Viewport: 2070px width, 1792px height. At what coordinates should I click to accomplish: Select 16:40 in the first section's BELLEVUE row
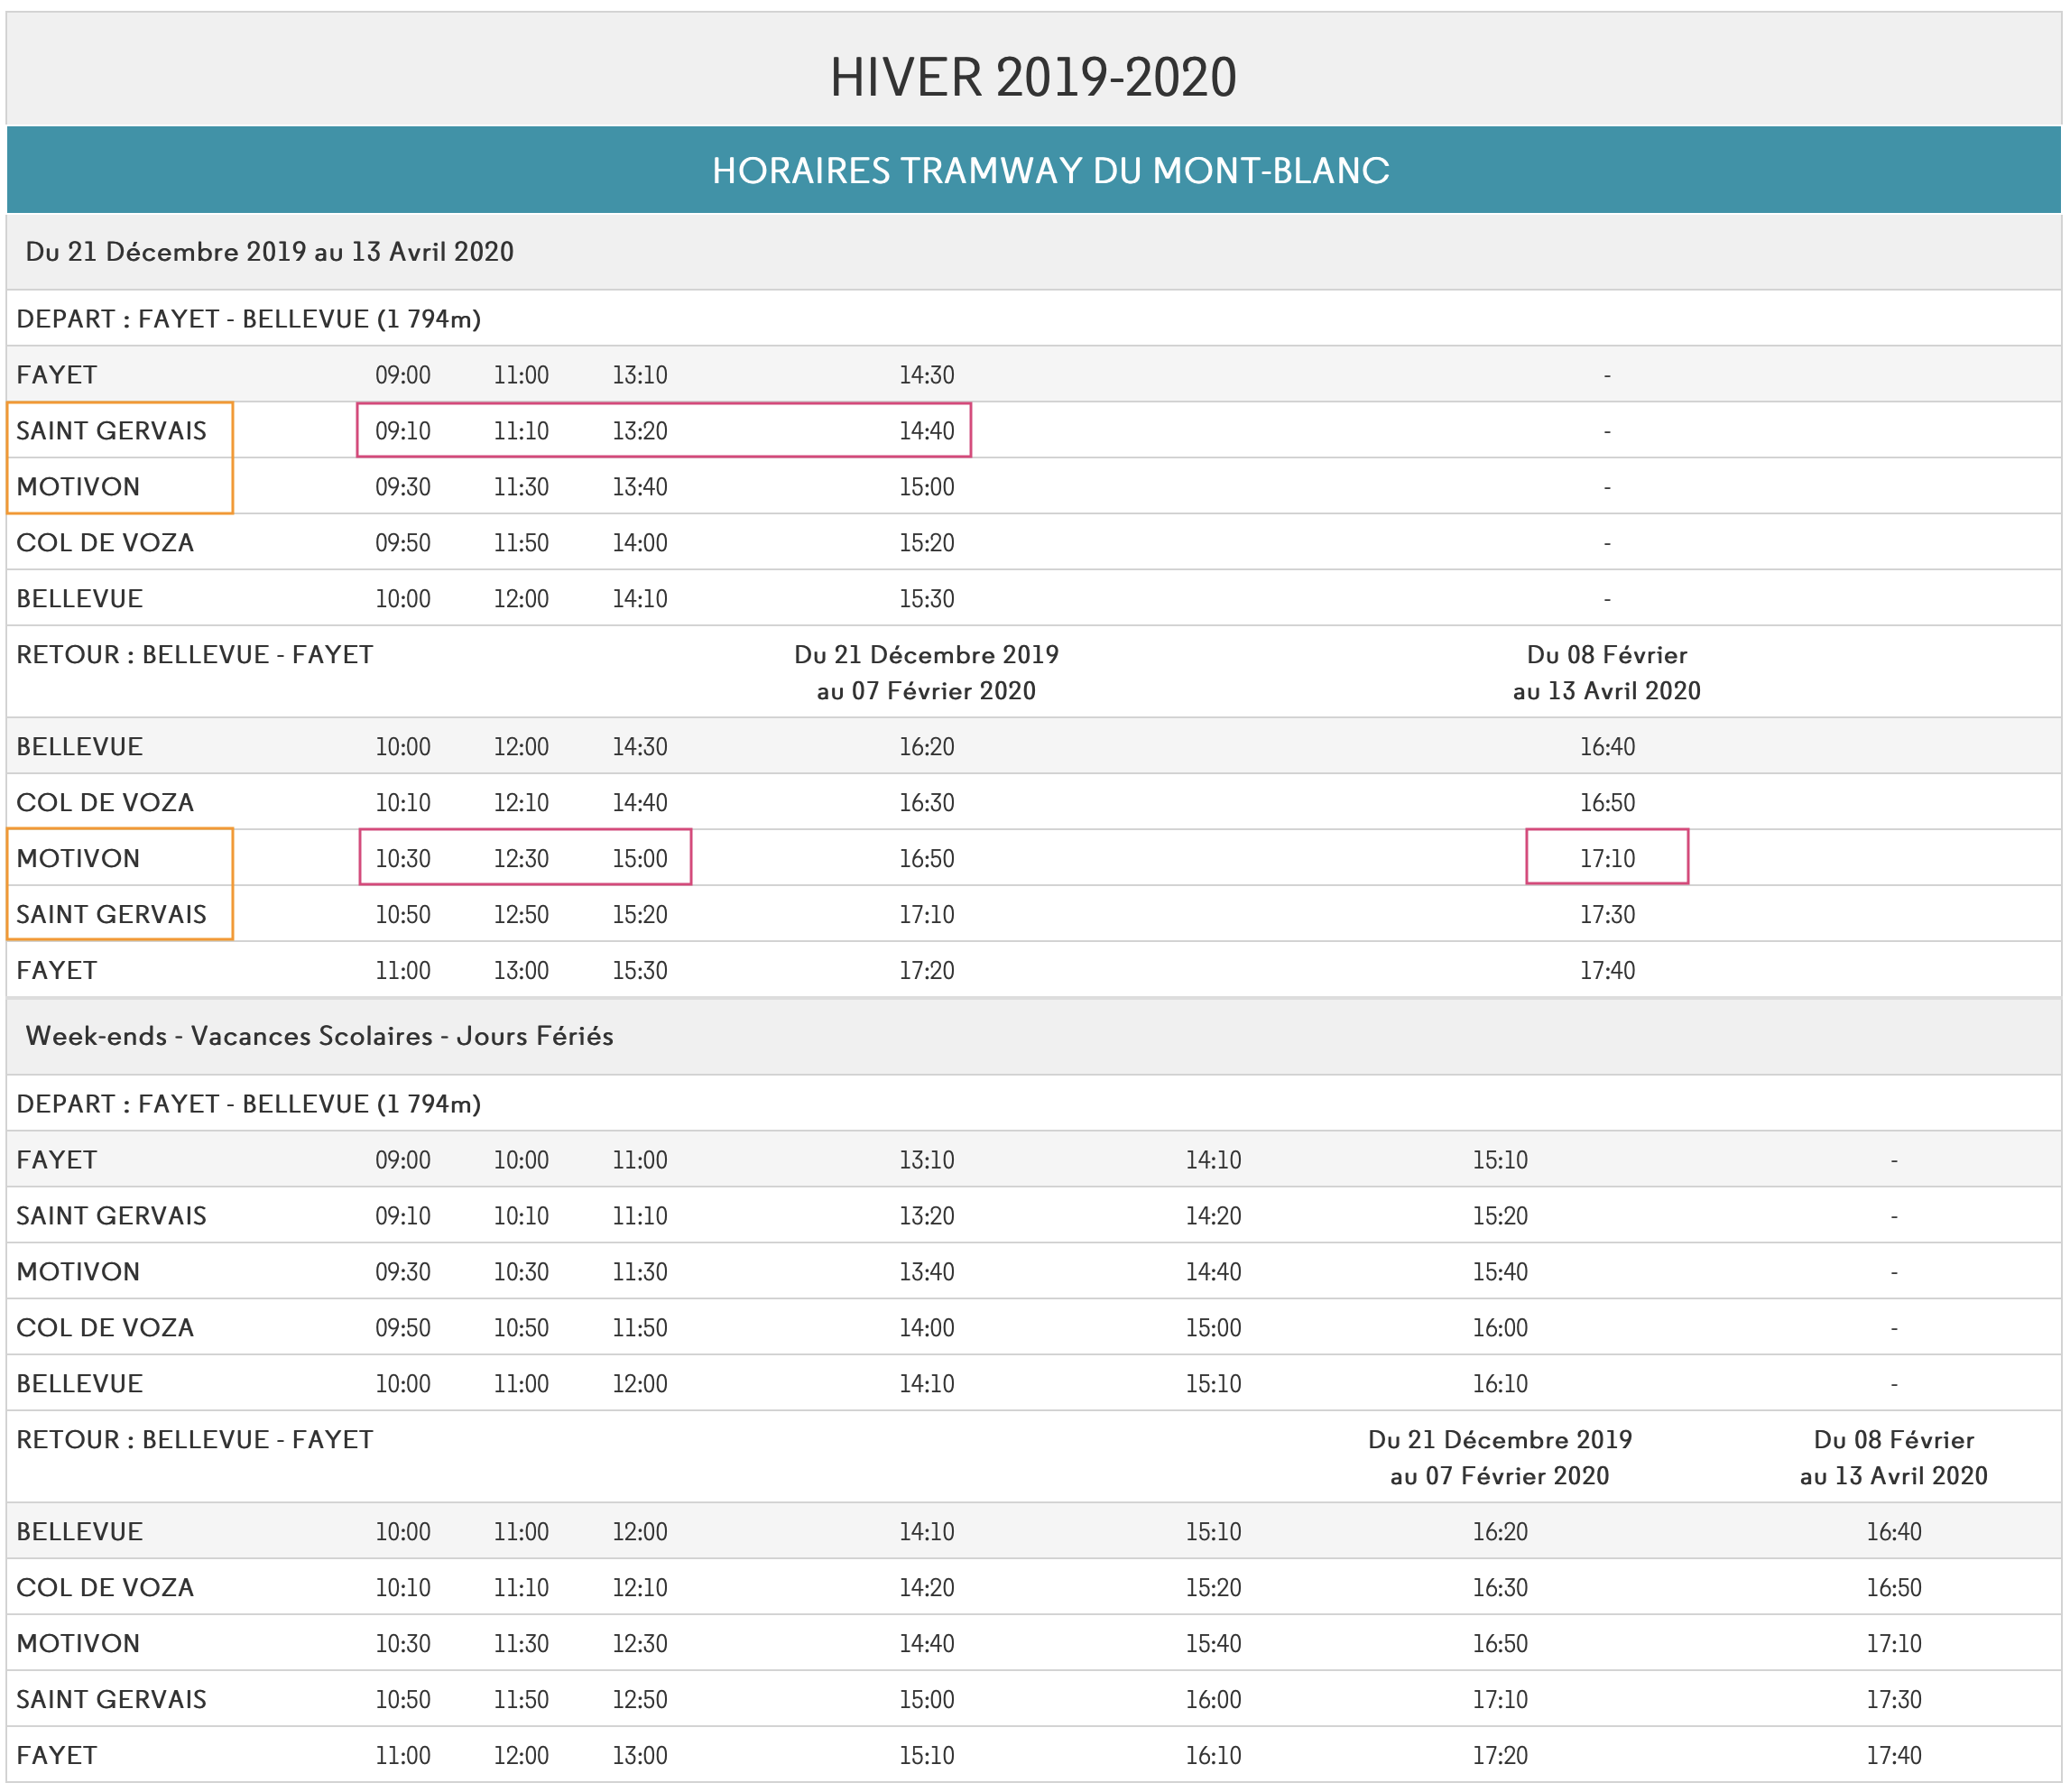point(1607,746)
